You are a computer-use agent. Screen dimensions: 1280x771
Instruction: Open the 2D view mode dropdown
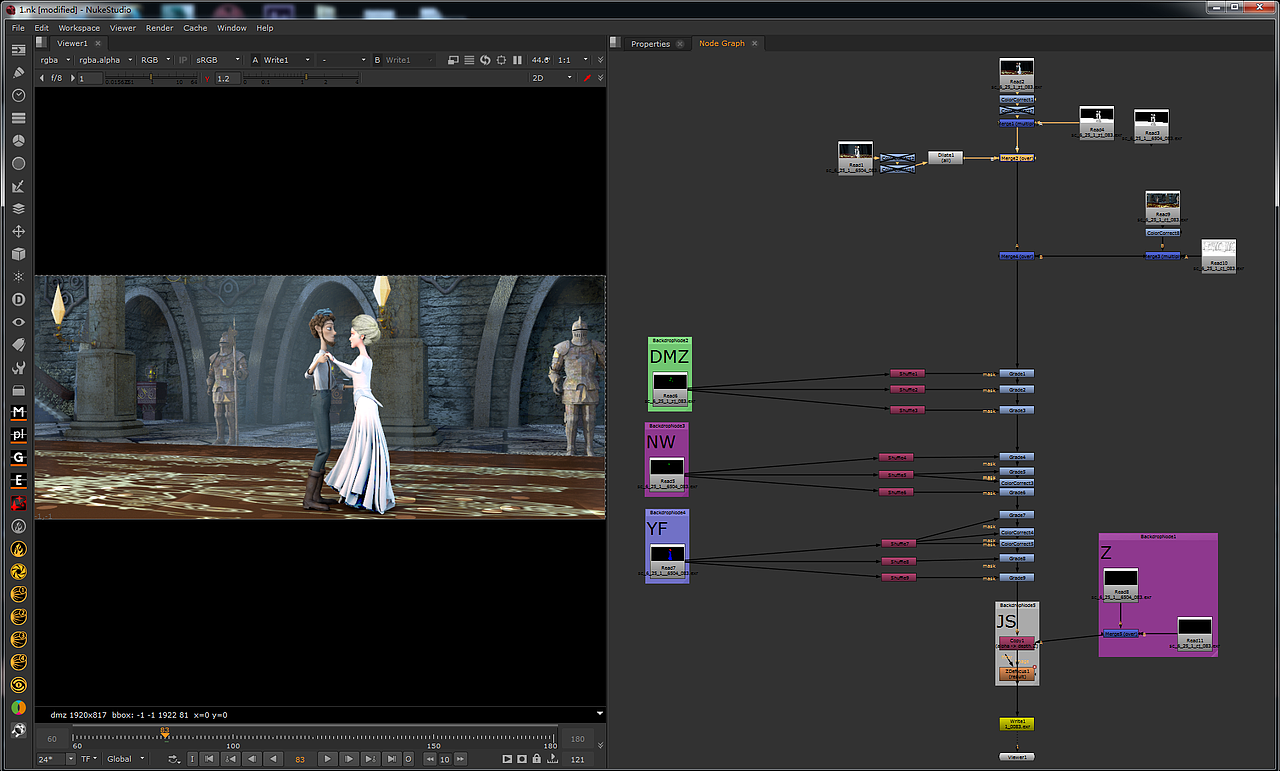[x=551, y=78]
